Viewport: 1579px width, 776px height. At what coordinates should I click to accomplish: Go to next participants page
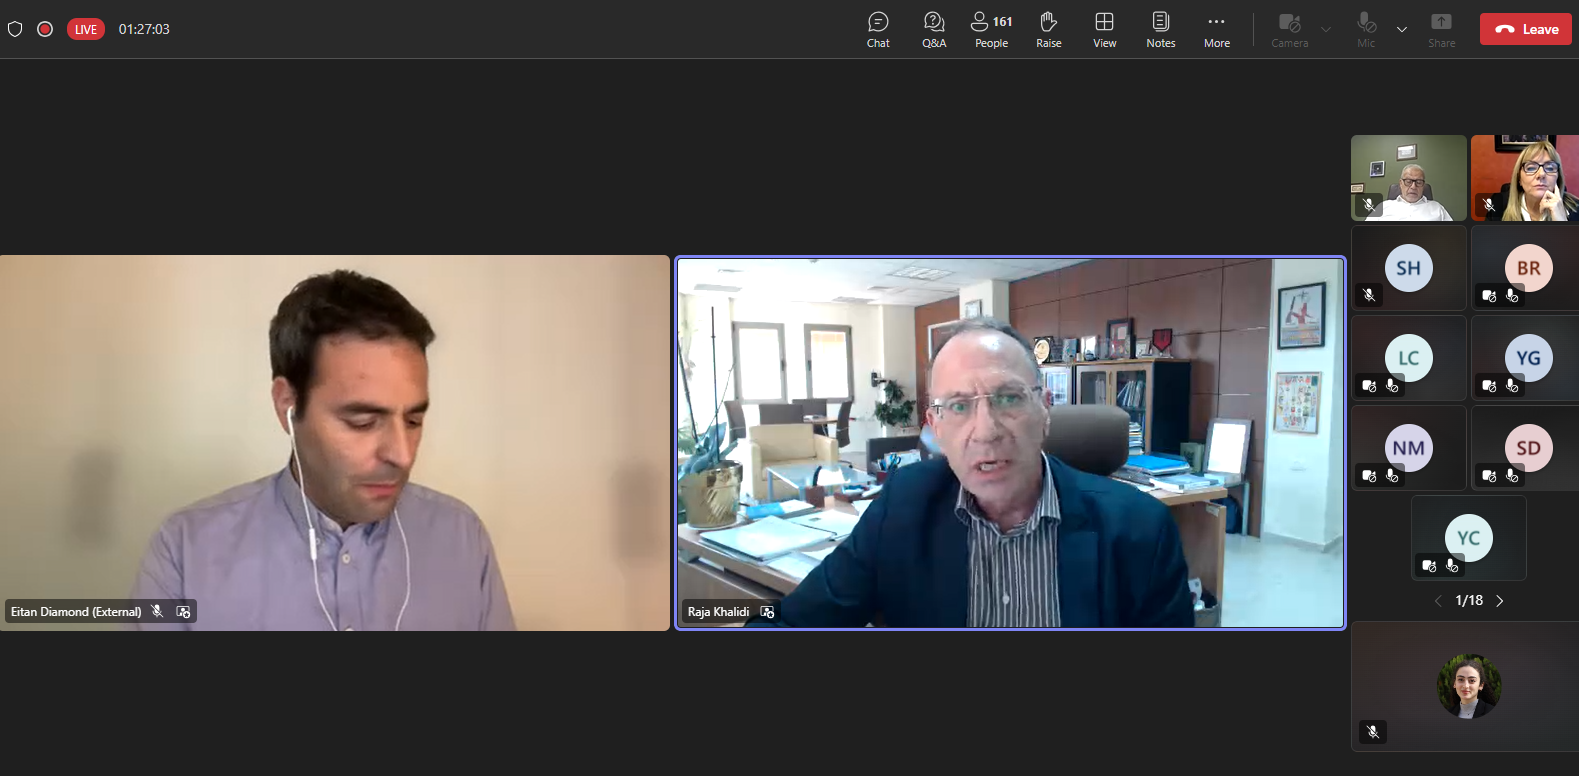click(x=1499, y=601)
